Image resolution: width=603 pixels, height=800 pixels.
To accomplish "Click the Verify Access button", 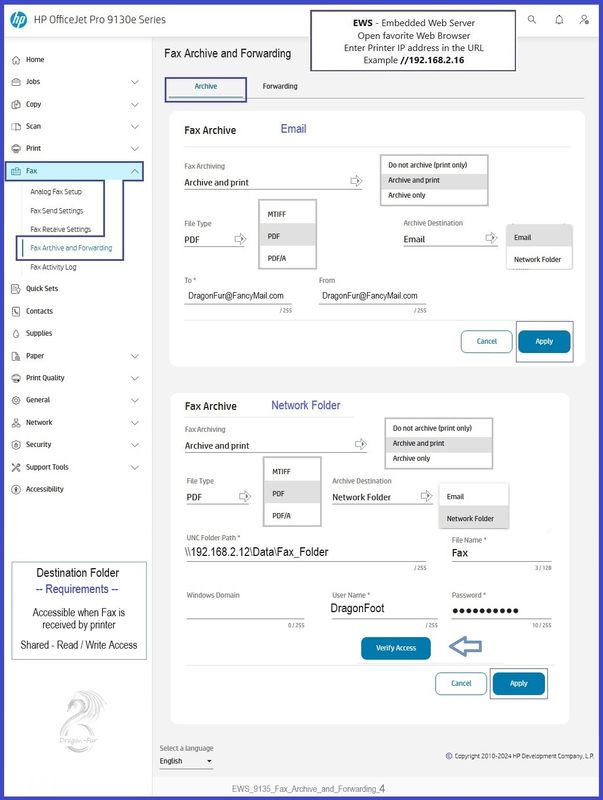I will tap(396, 648).
